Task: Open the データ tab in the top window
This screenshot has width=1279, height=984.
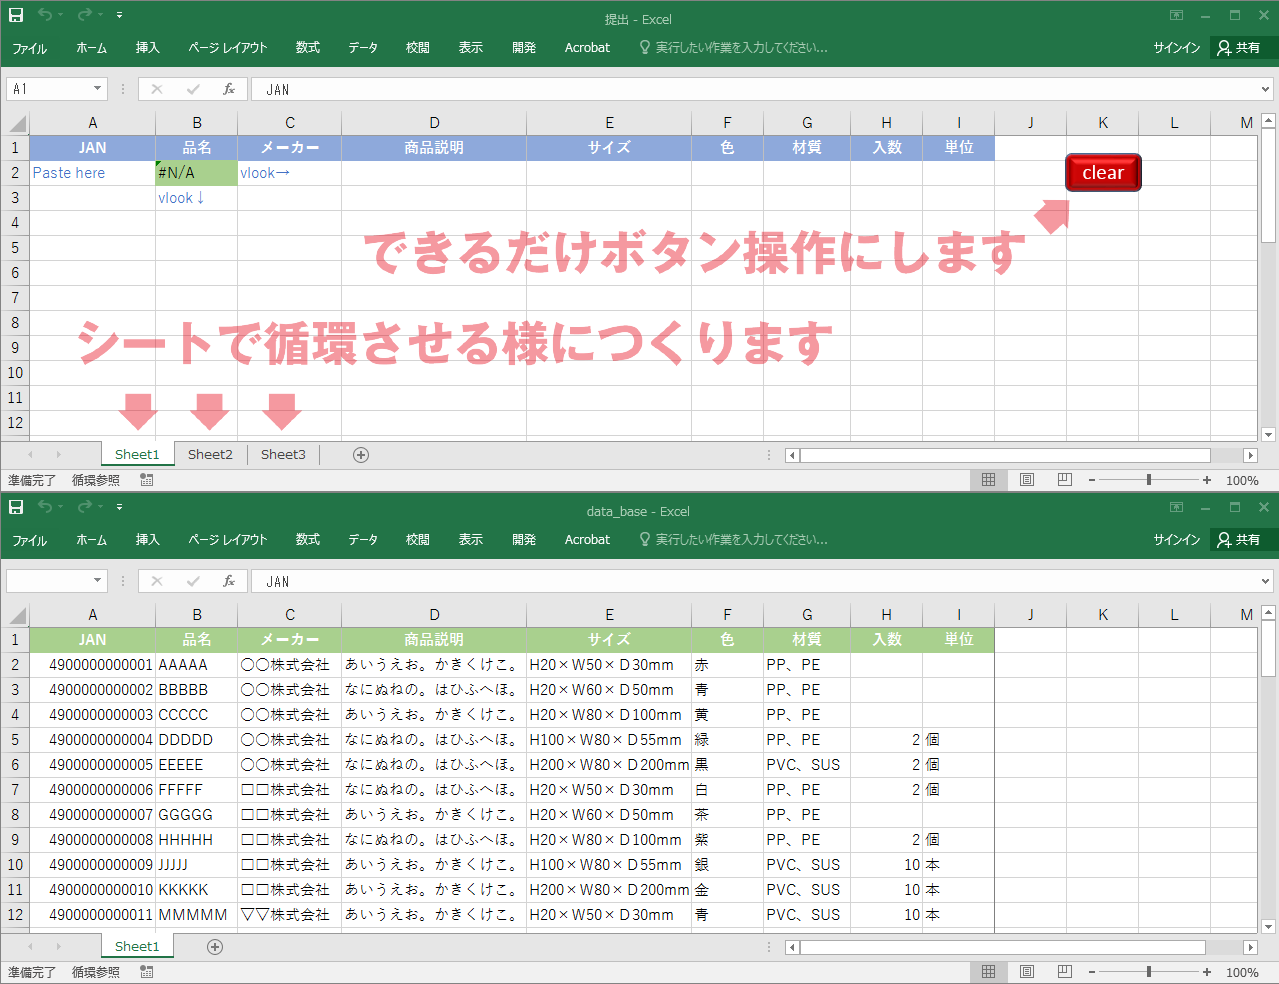Action: (362, 48)
